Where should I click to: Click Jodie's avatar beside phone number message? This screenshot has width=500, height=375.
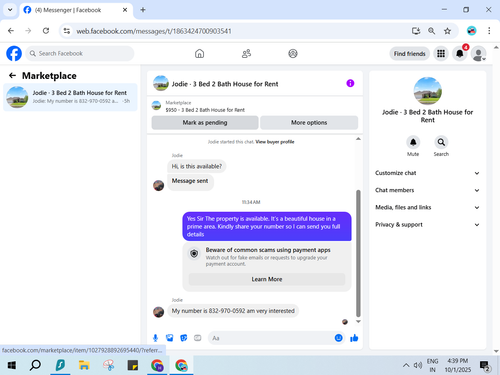click(x=158, y=312)
